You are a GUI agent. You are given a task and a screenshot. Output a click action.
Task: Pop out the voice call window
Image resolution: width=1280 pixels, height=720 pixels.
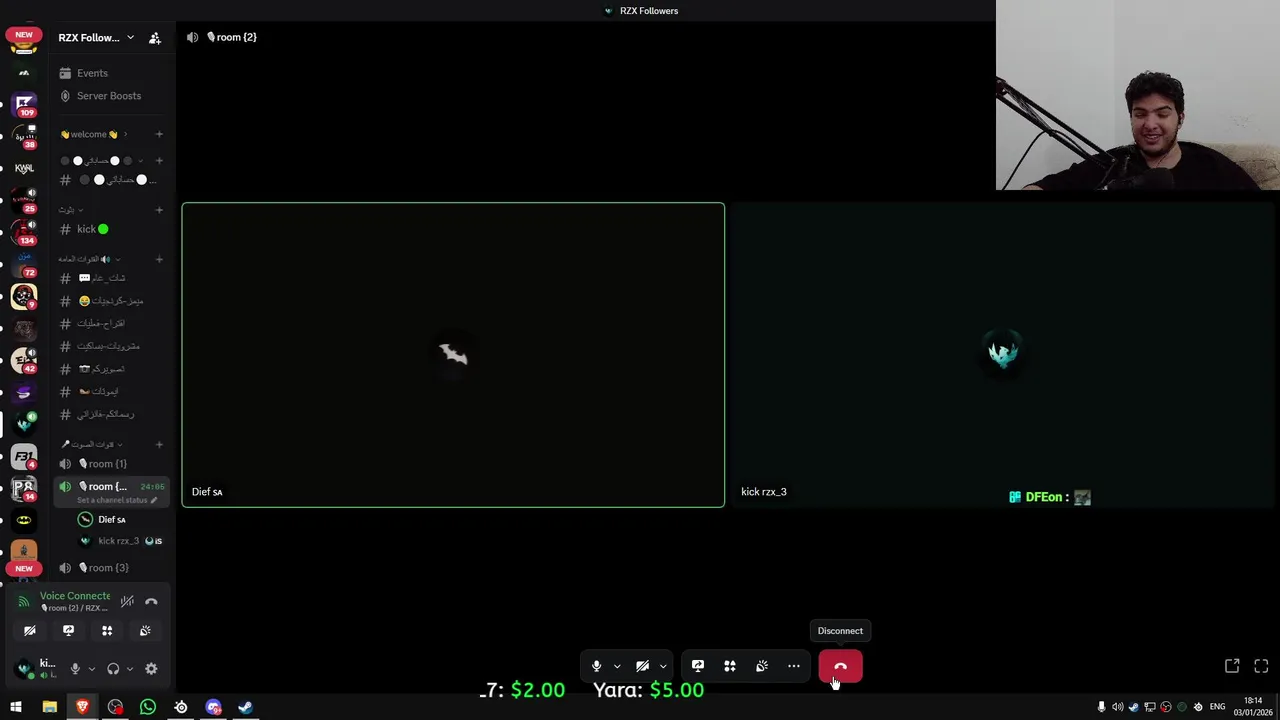[x=1232, y=666]
